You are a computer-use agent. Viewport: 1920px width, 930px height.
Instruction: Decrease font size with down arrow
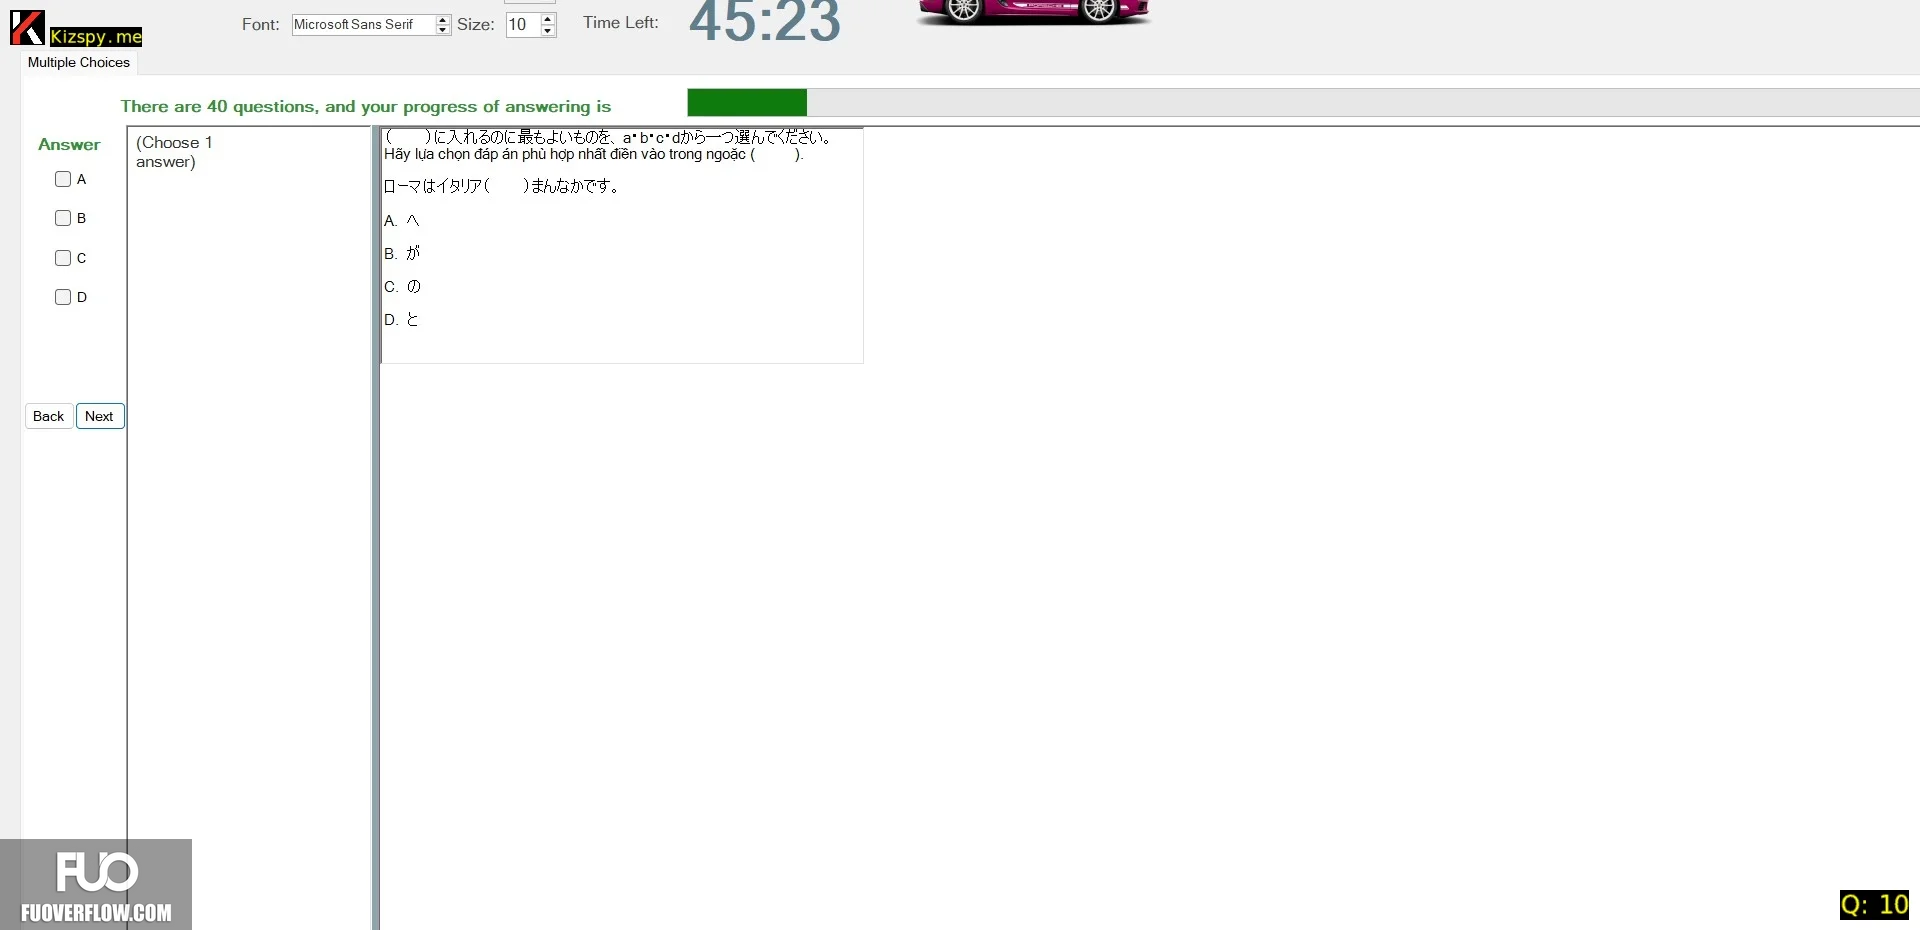pos(548,31)
